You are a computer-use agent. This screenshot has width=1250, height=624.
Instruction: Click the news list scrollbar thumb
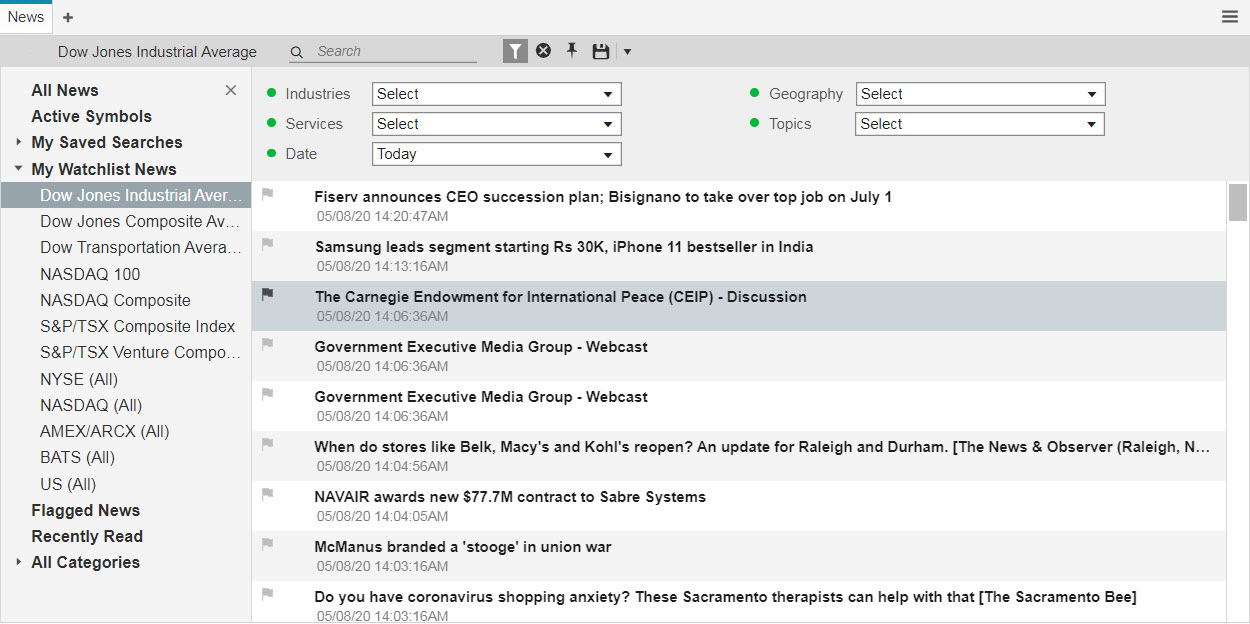(1238, 202)
